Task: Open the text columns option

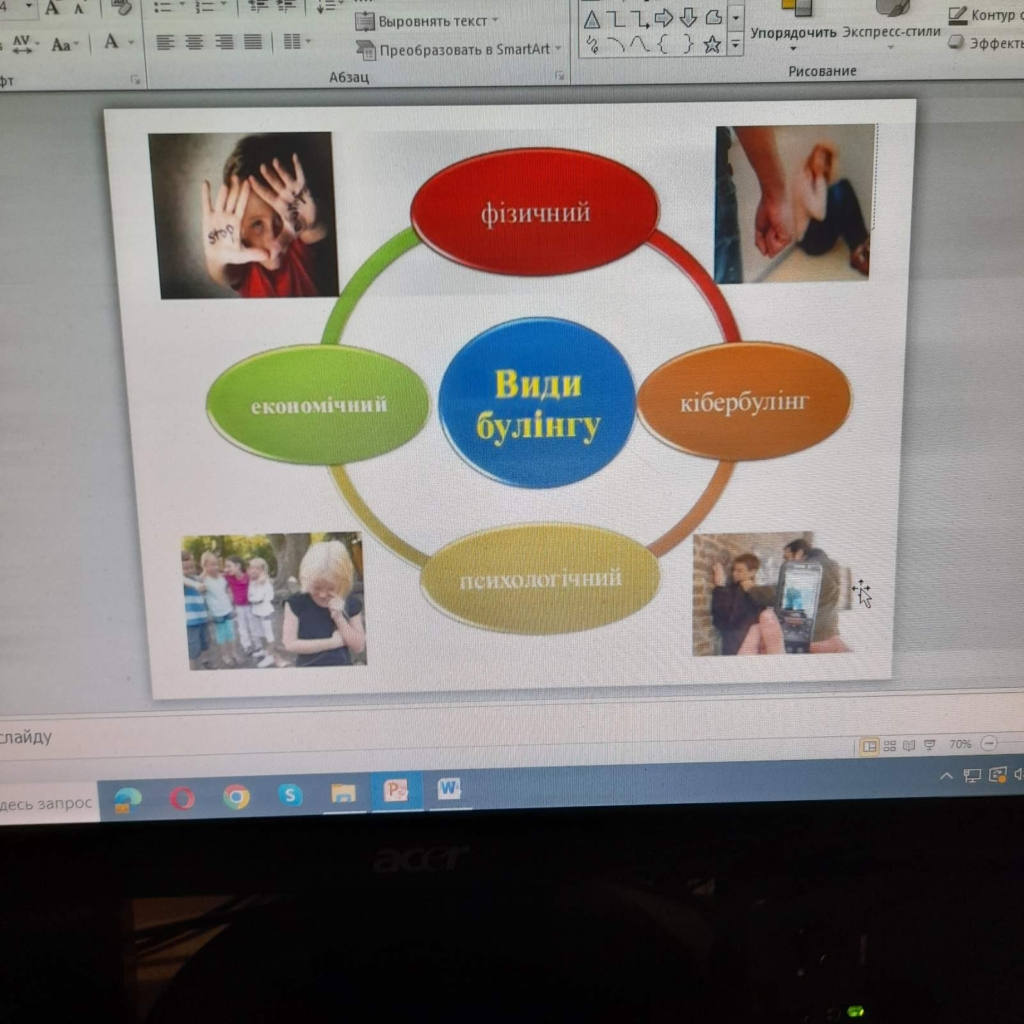Action: pos(294,42)
